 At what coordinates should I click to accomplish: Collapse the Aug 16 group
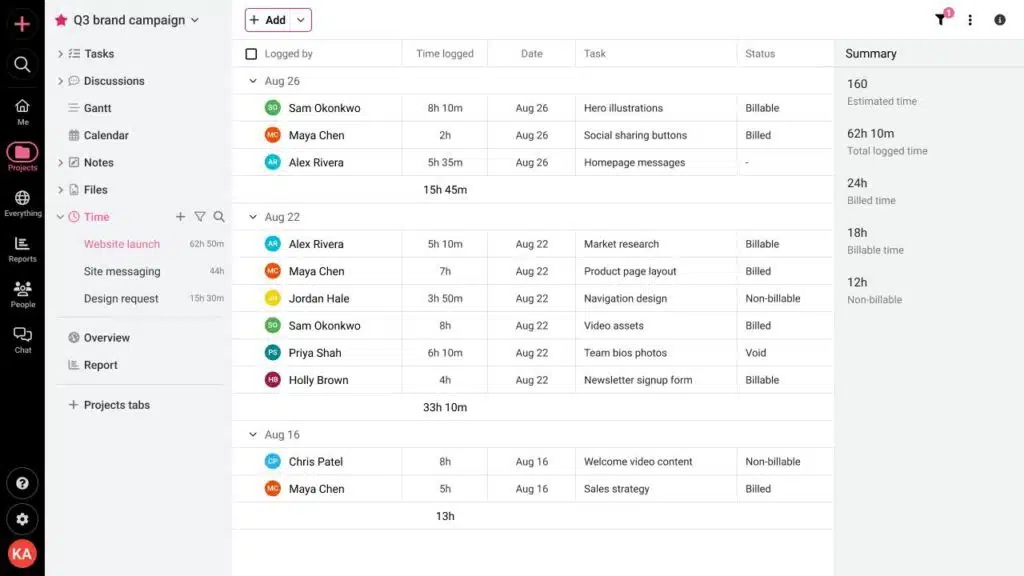coord(253,434)
